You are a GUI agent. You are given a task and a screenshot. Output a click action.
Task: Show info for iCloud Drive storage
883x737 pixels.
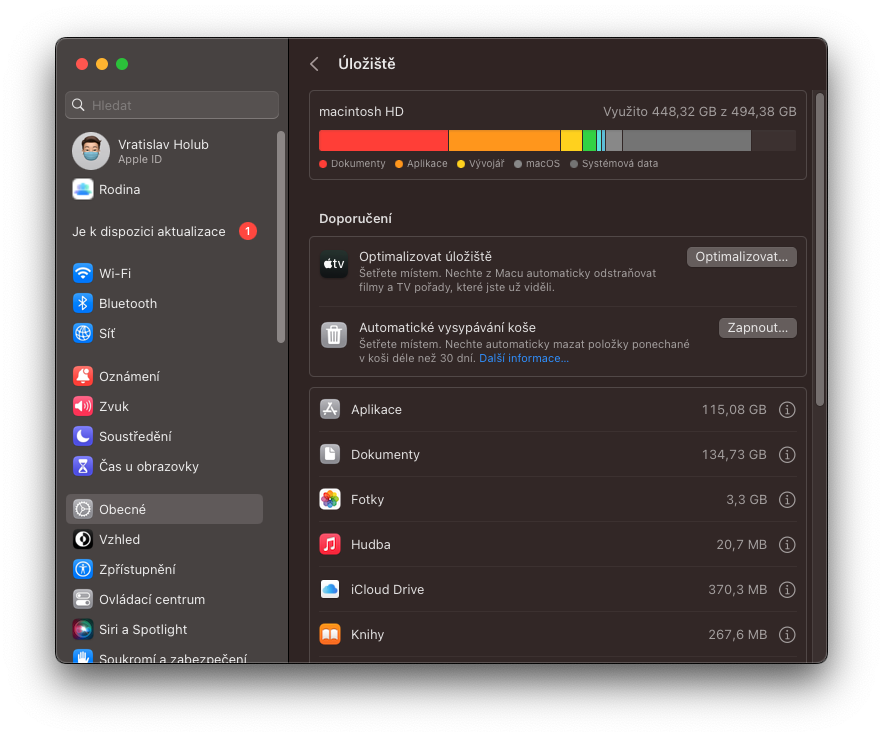787,589
